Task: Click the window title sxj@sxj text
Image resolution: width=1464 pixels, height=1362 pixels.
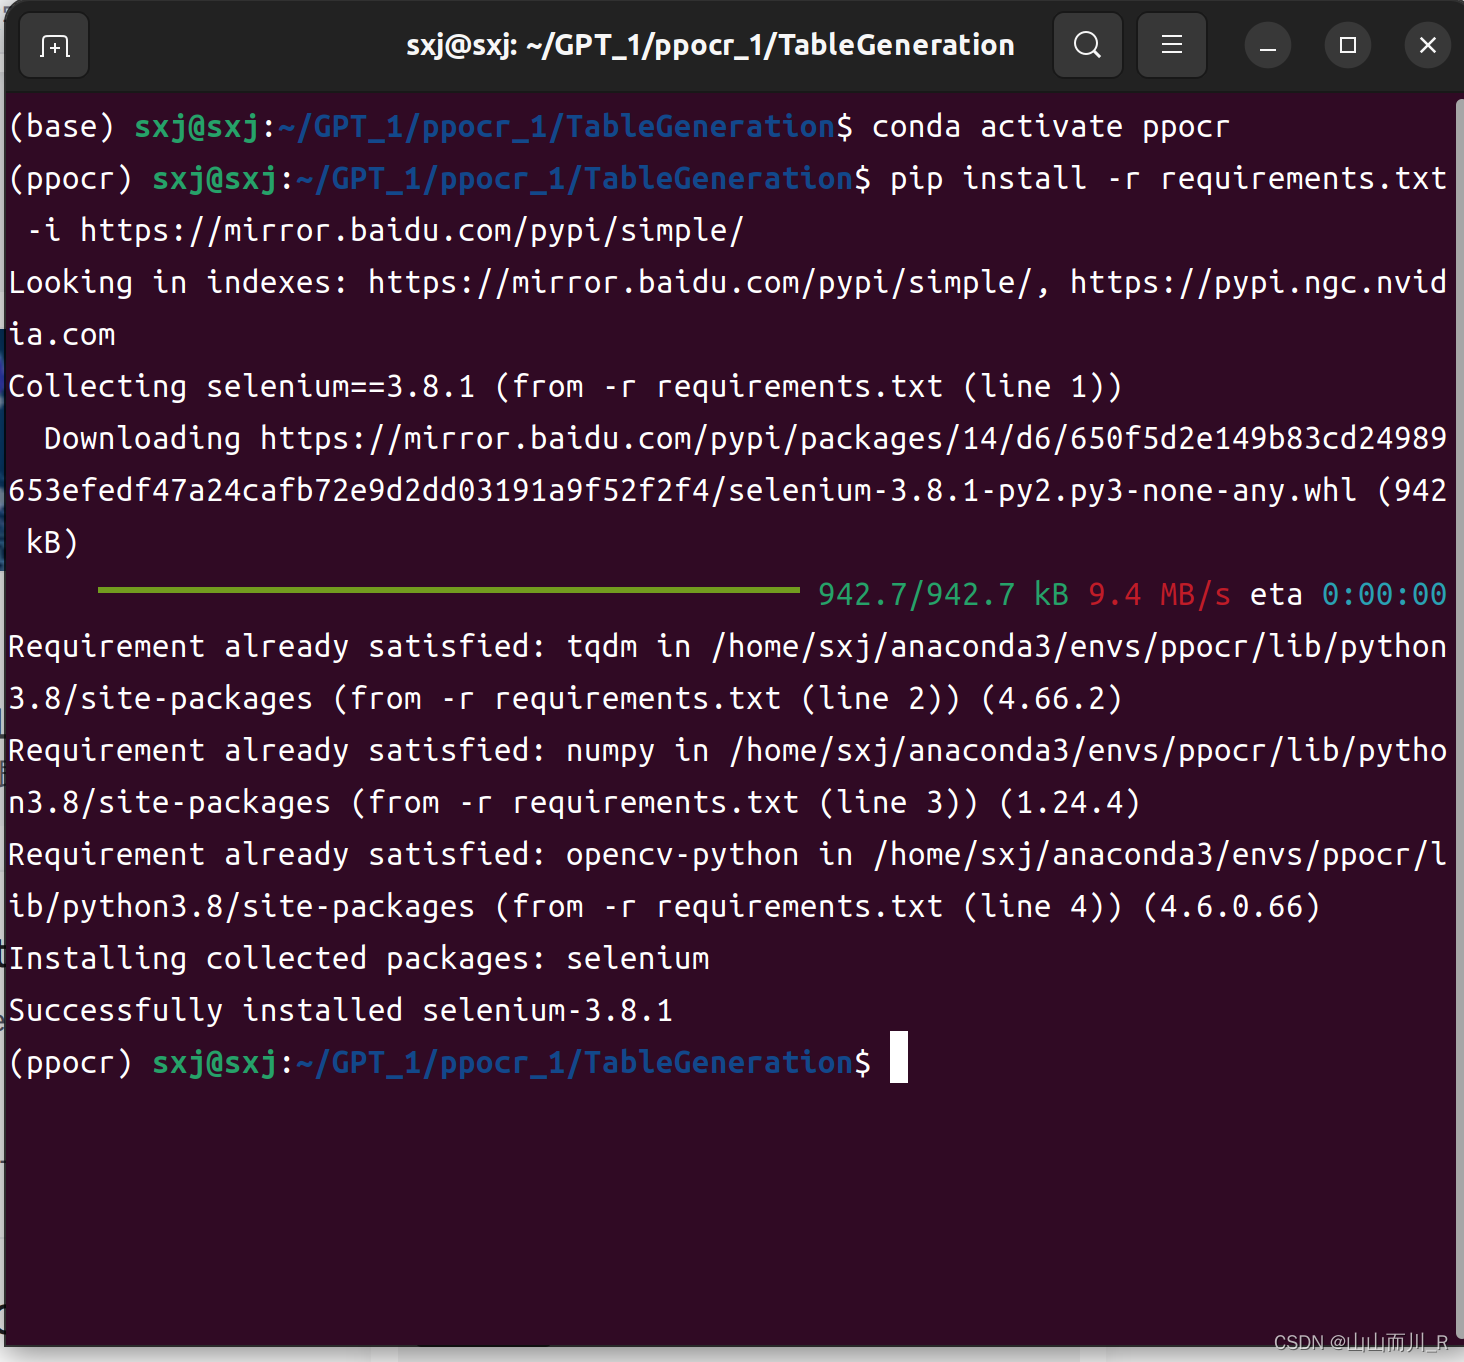Action: coord(710,45)
